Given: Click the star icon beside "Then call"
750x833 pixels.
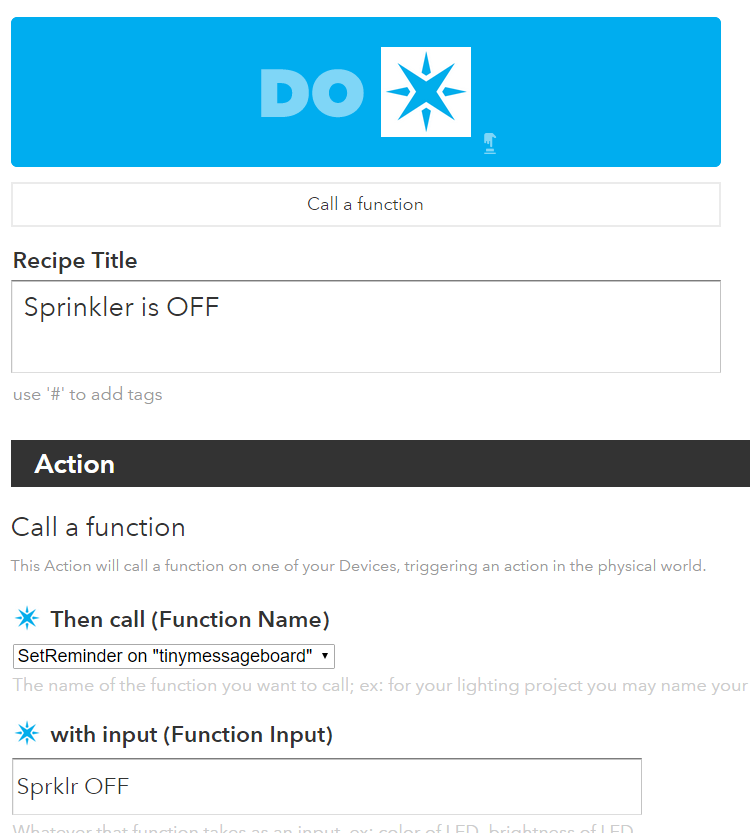Looking at the screenshot, I should [27, 618].
